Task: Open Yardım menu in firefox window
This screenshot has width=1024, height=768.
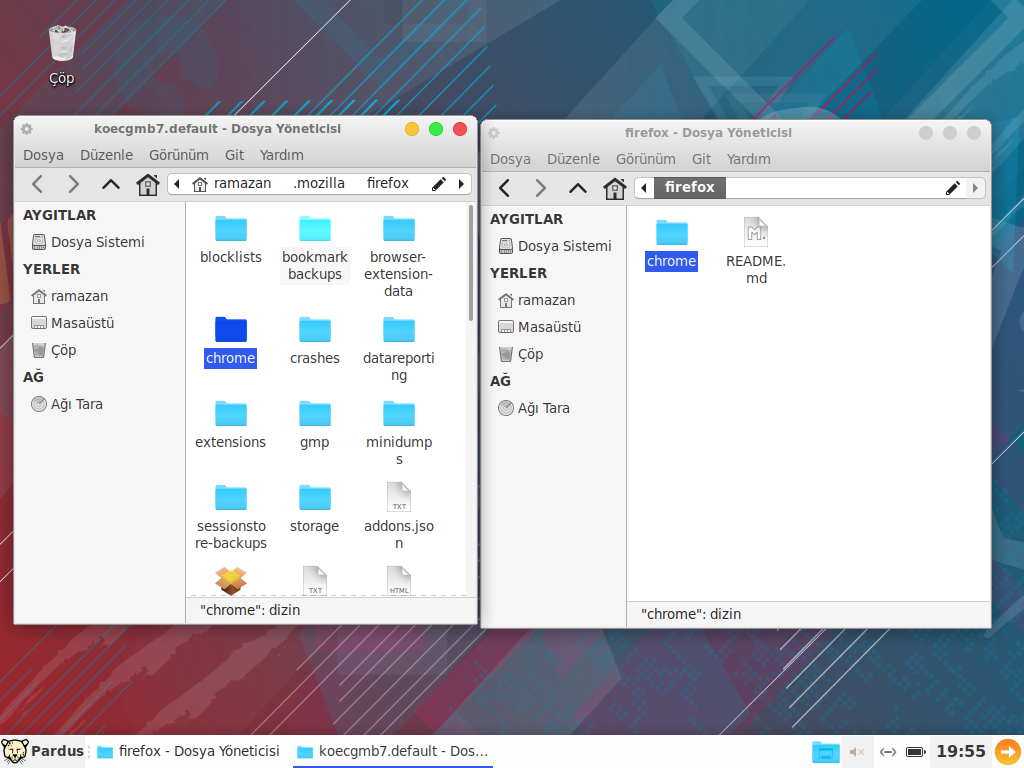Action: tap(748, 159)
